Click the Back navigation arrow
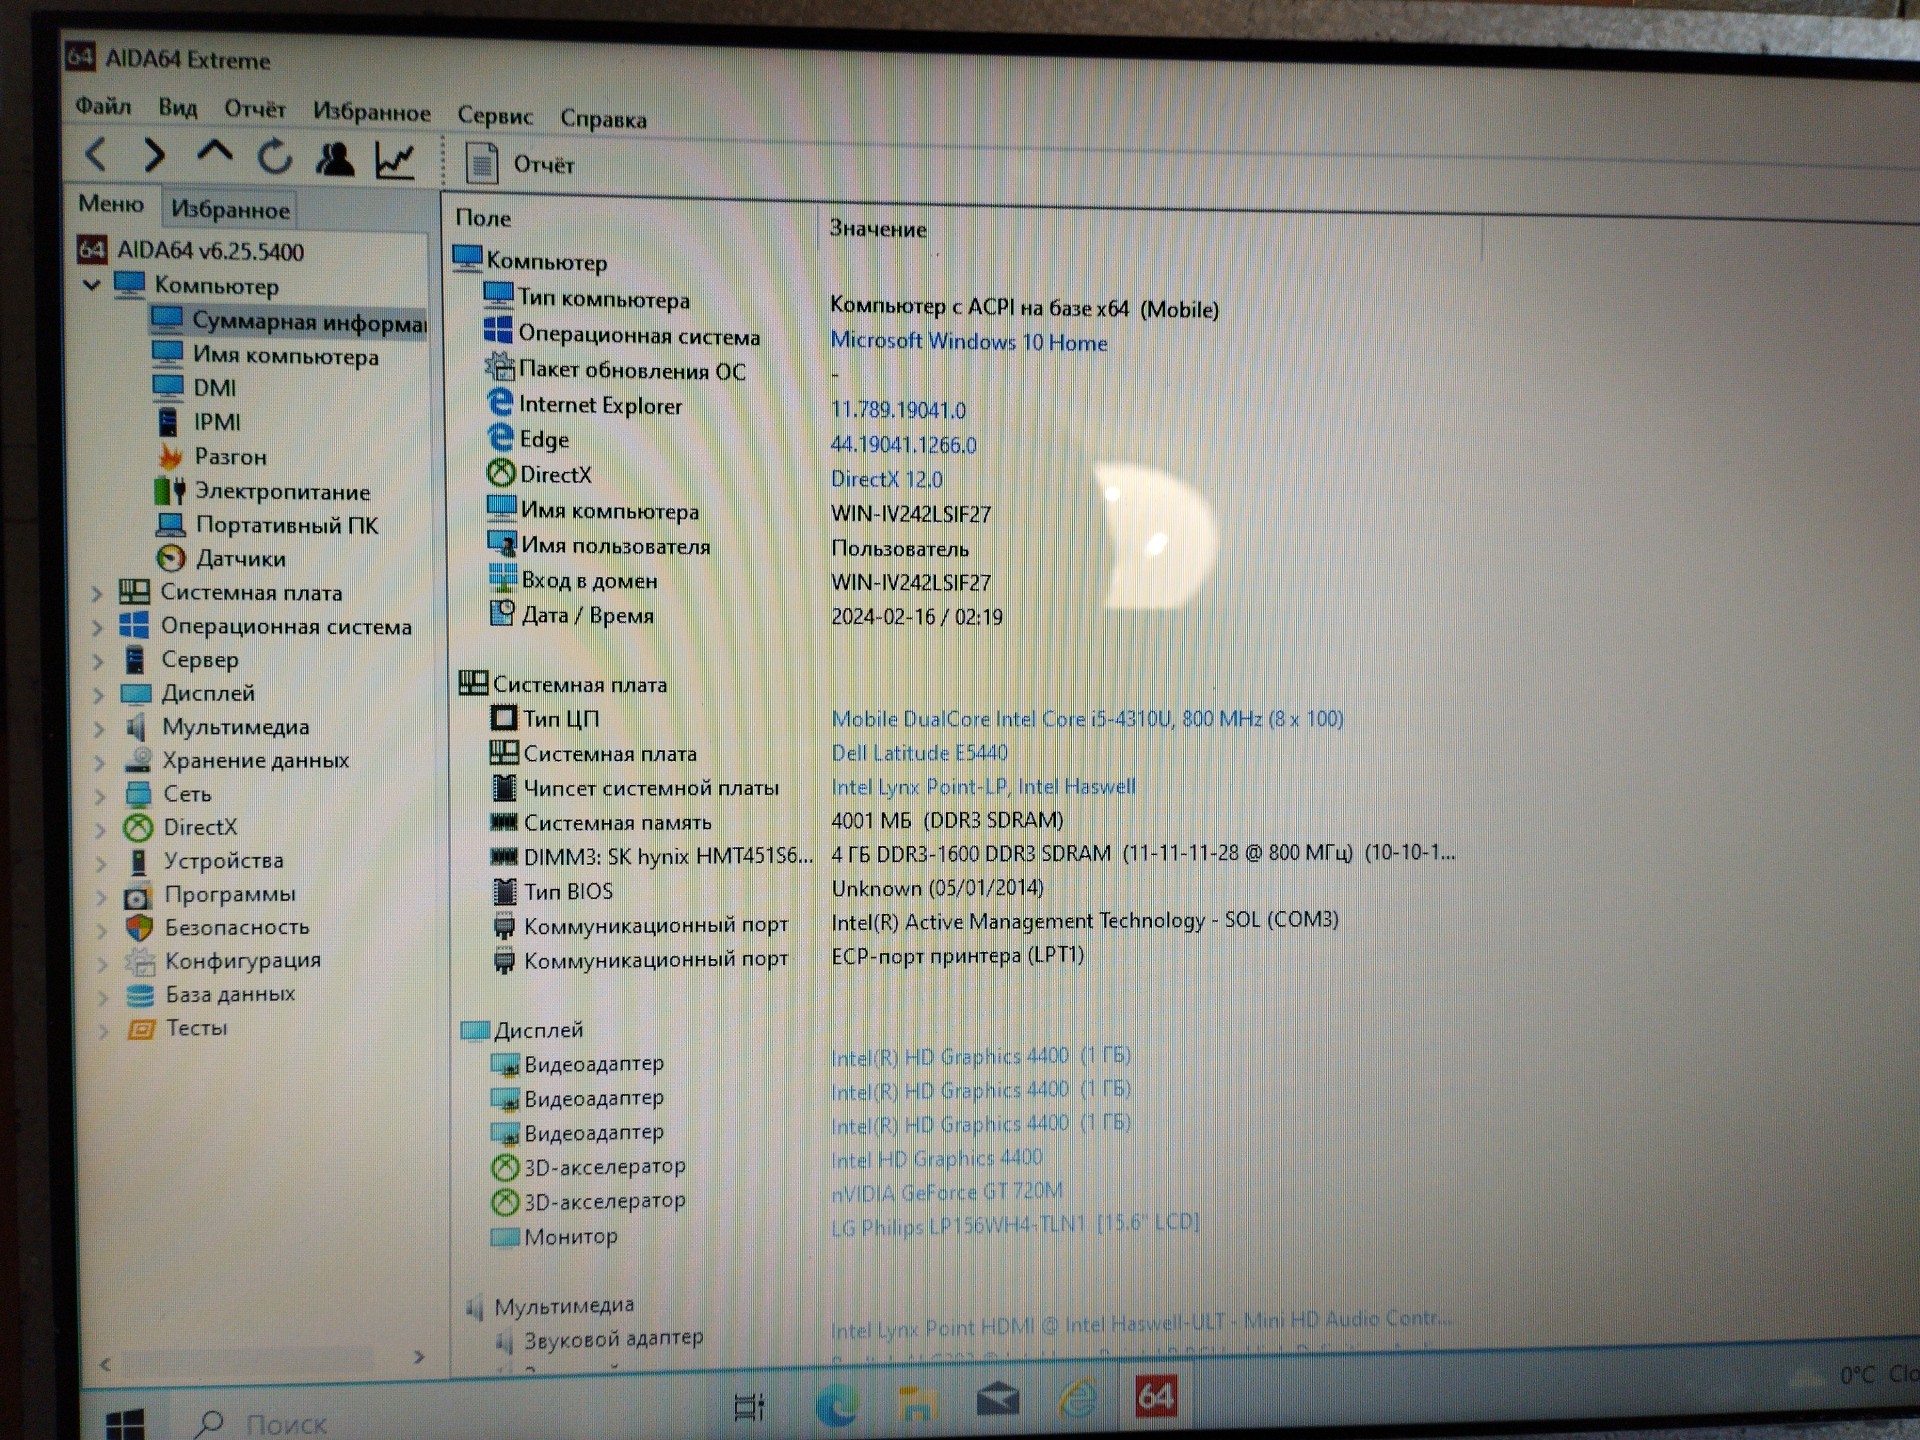This screenshot has width=1920, height=1440. click(96, 154)
